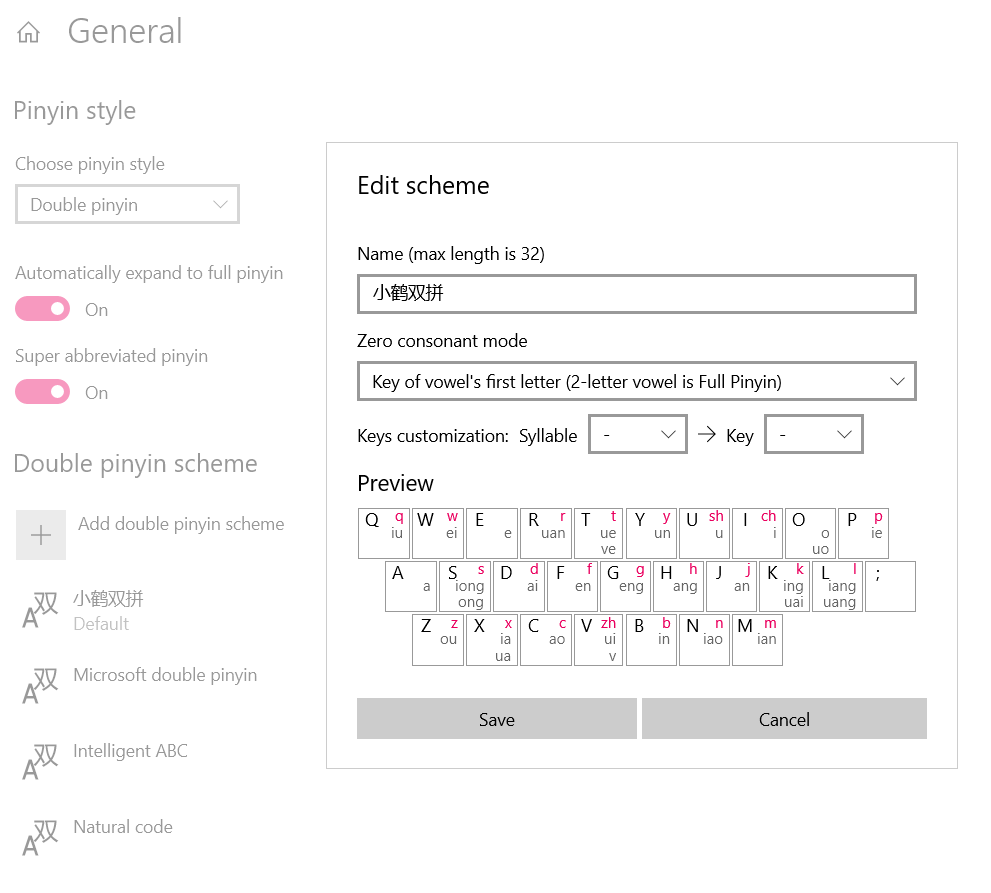Expand the Zero consonant mode dropdown

coord(636,381)
